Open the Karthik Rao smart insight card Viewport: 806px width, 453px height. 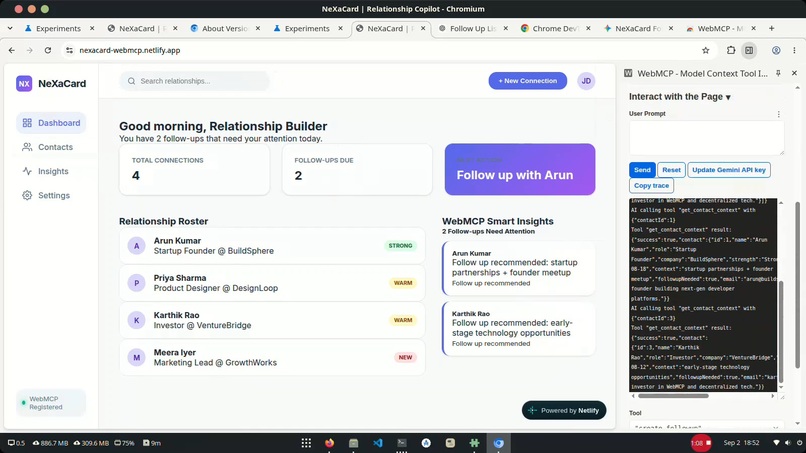519,329
